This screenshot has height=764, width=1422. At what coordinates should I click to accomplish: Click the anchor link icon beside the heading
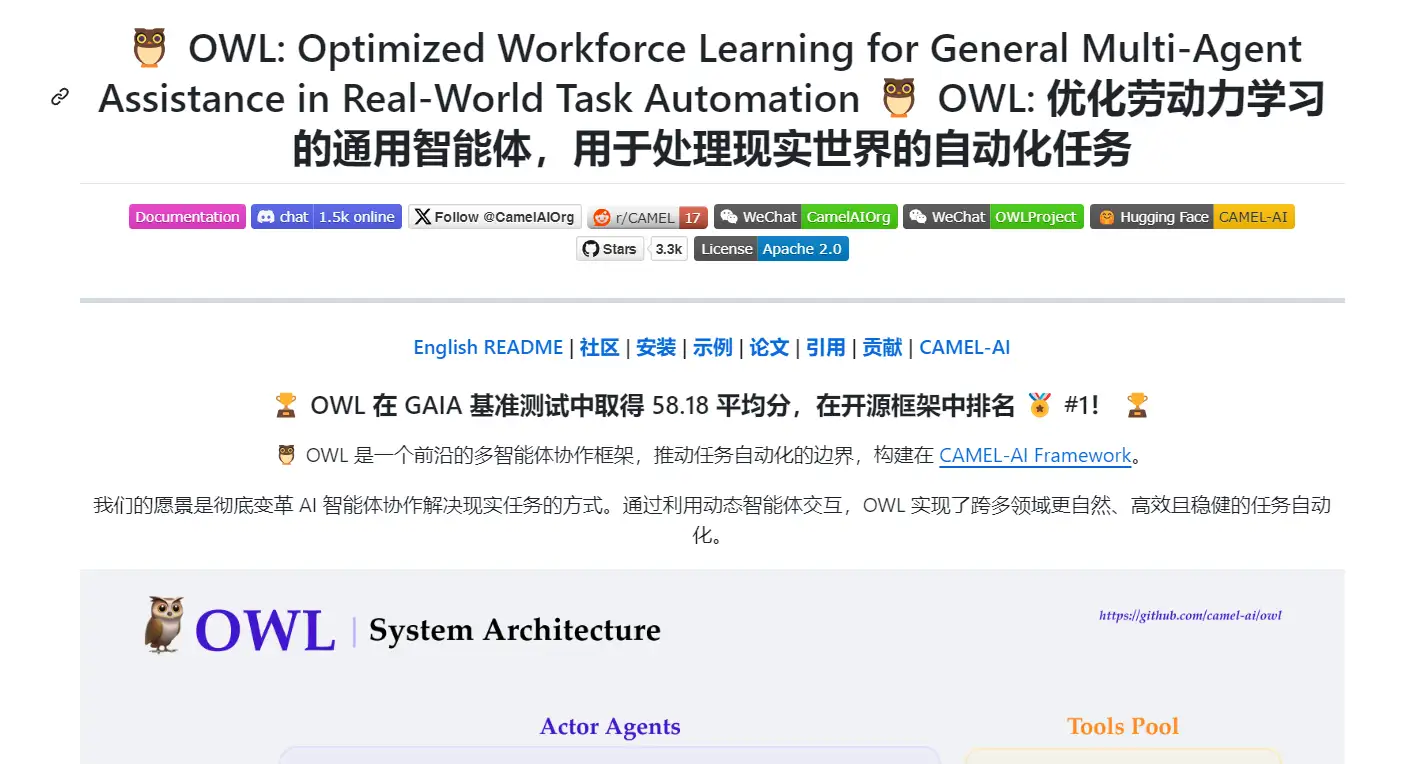click(60, 97)
